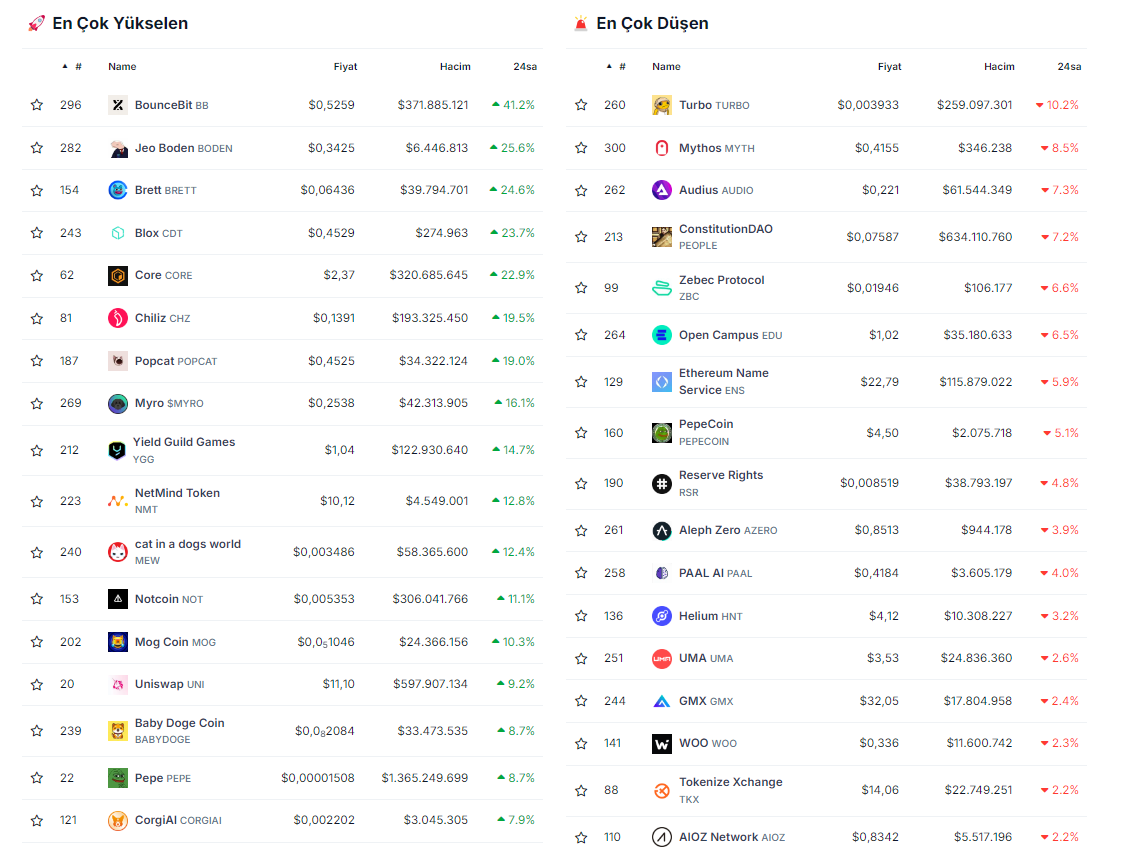The height and width of the screenshot is (852, 1122).
Task: Click the Audius purple logo icon
Action: [x=662, y=190]
